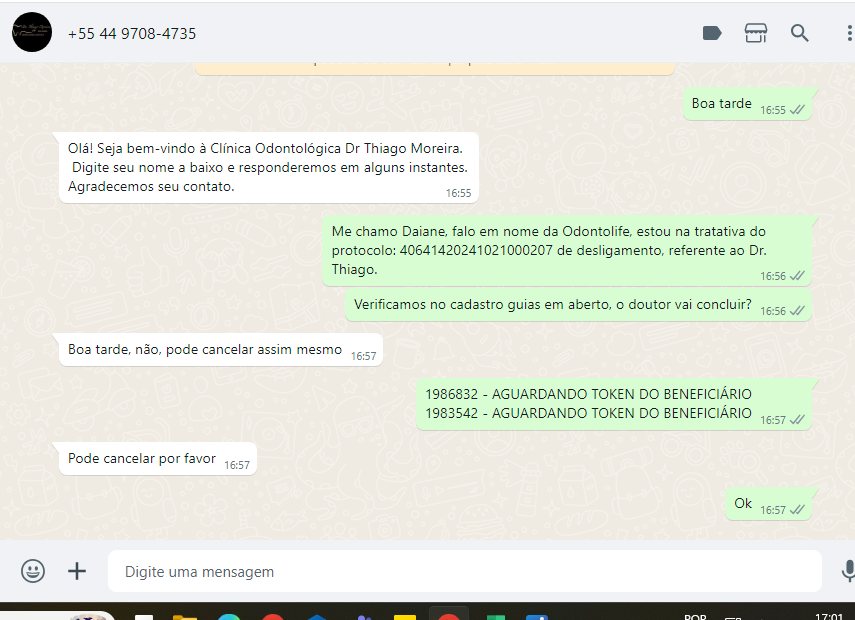Open the emoji picker
The image size is (855, 620).
[33, 571]
